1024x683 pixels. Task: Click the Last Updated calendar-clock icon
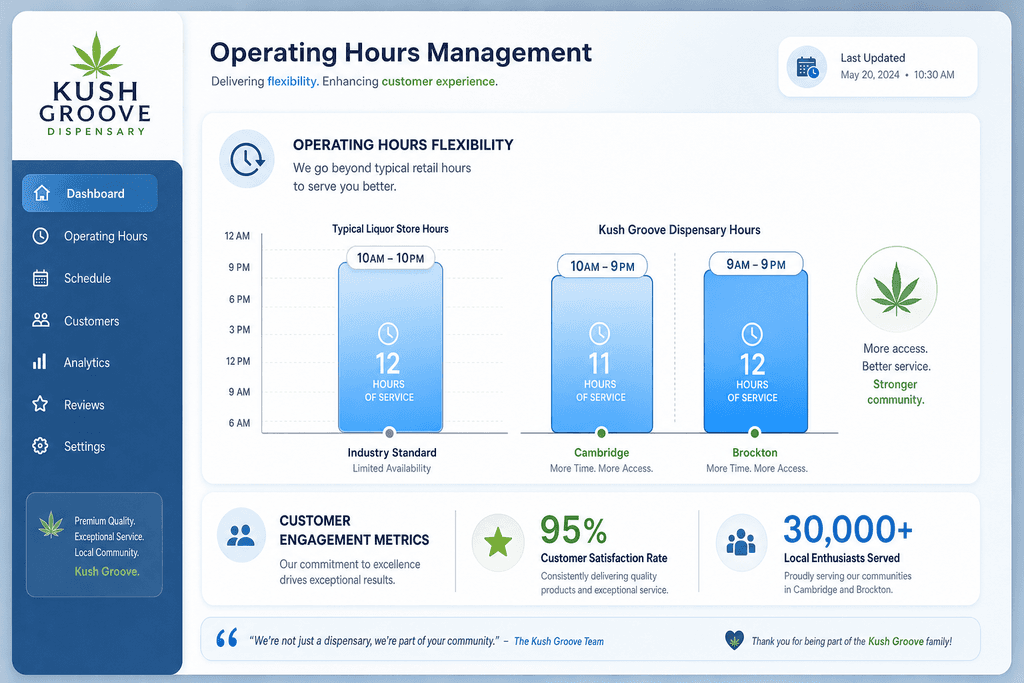(x=807, y=67)
